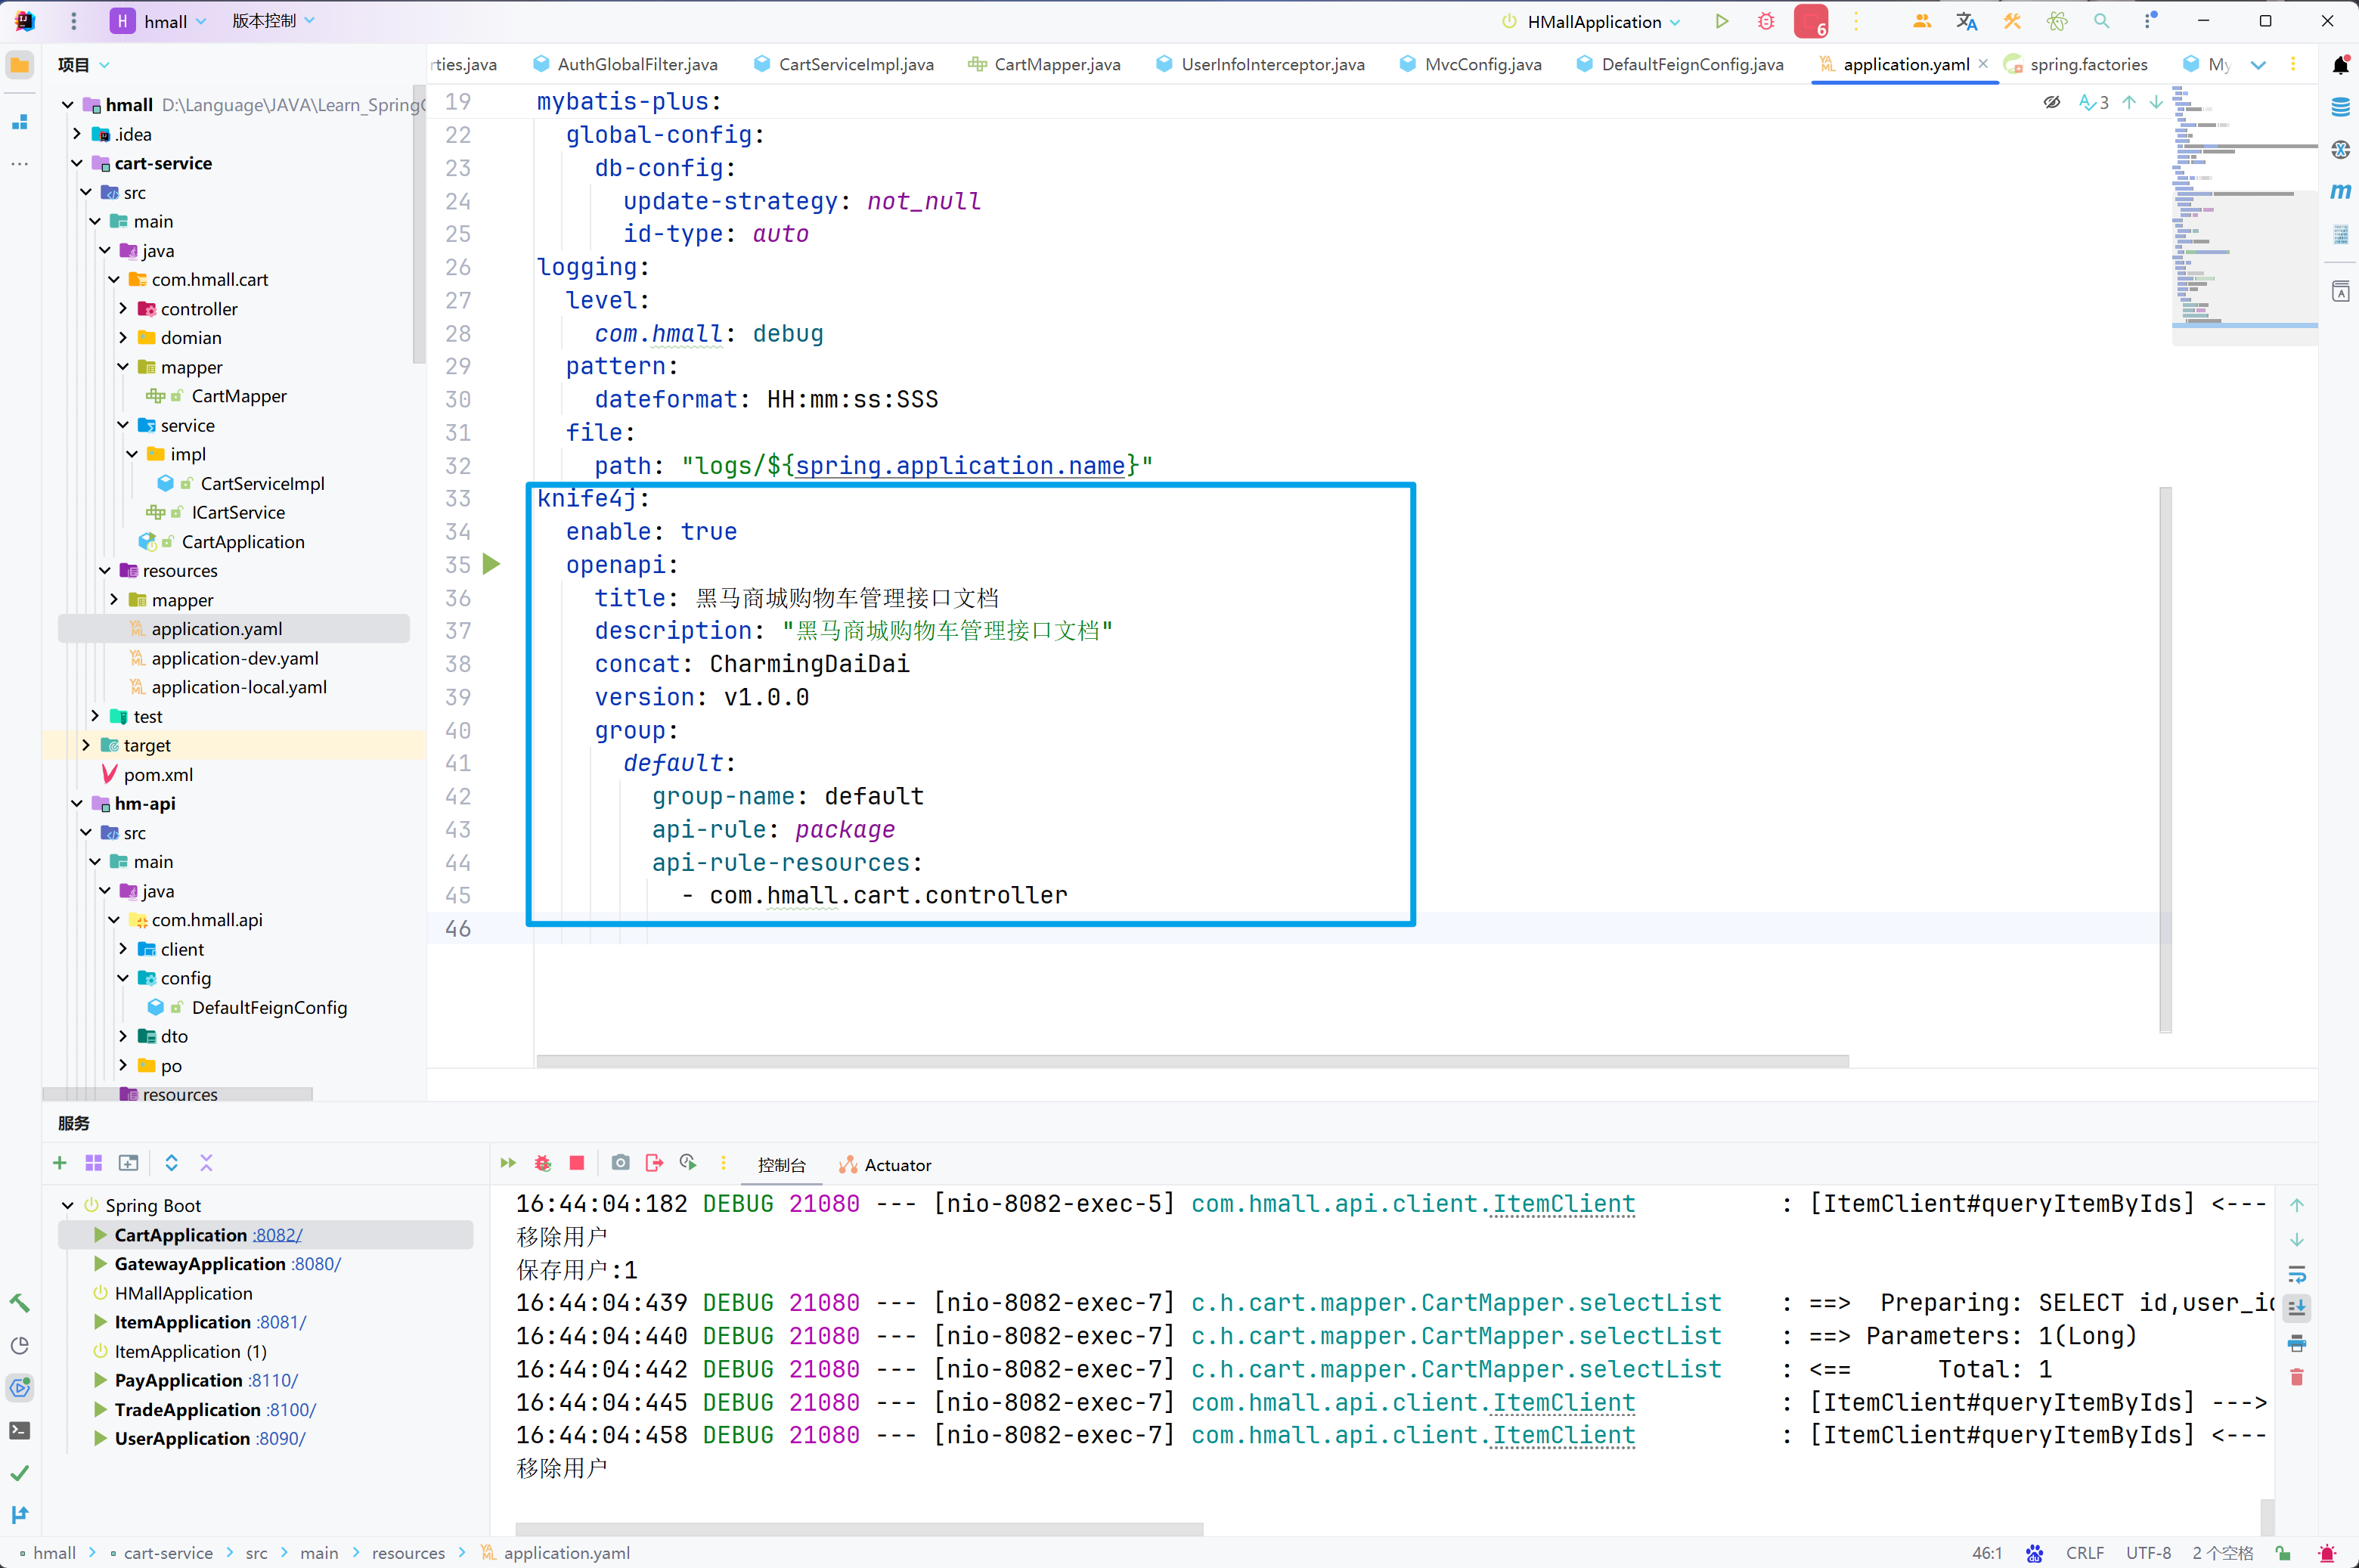Viewport: 2359px width, 1568px height.
Task: Open the :8082/ link of CartApplication
Action: click(277, 1235)
